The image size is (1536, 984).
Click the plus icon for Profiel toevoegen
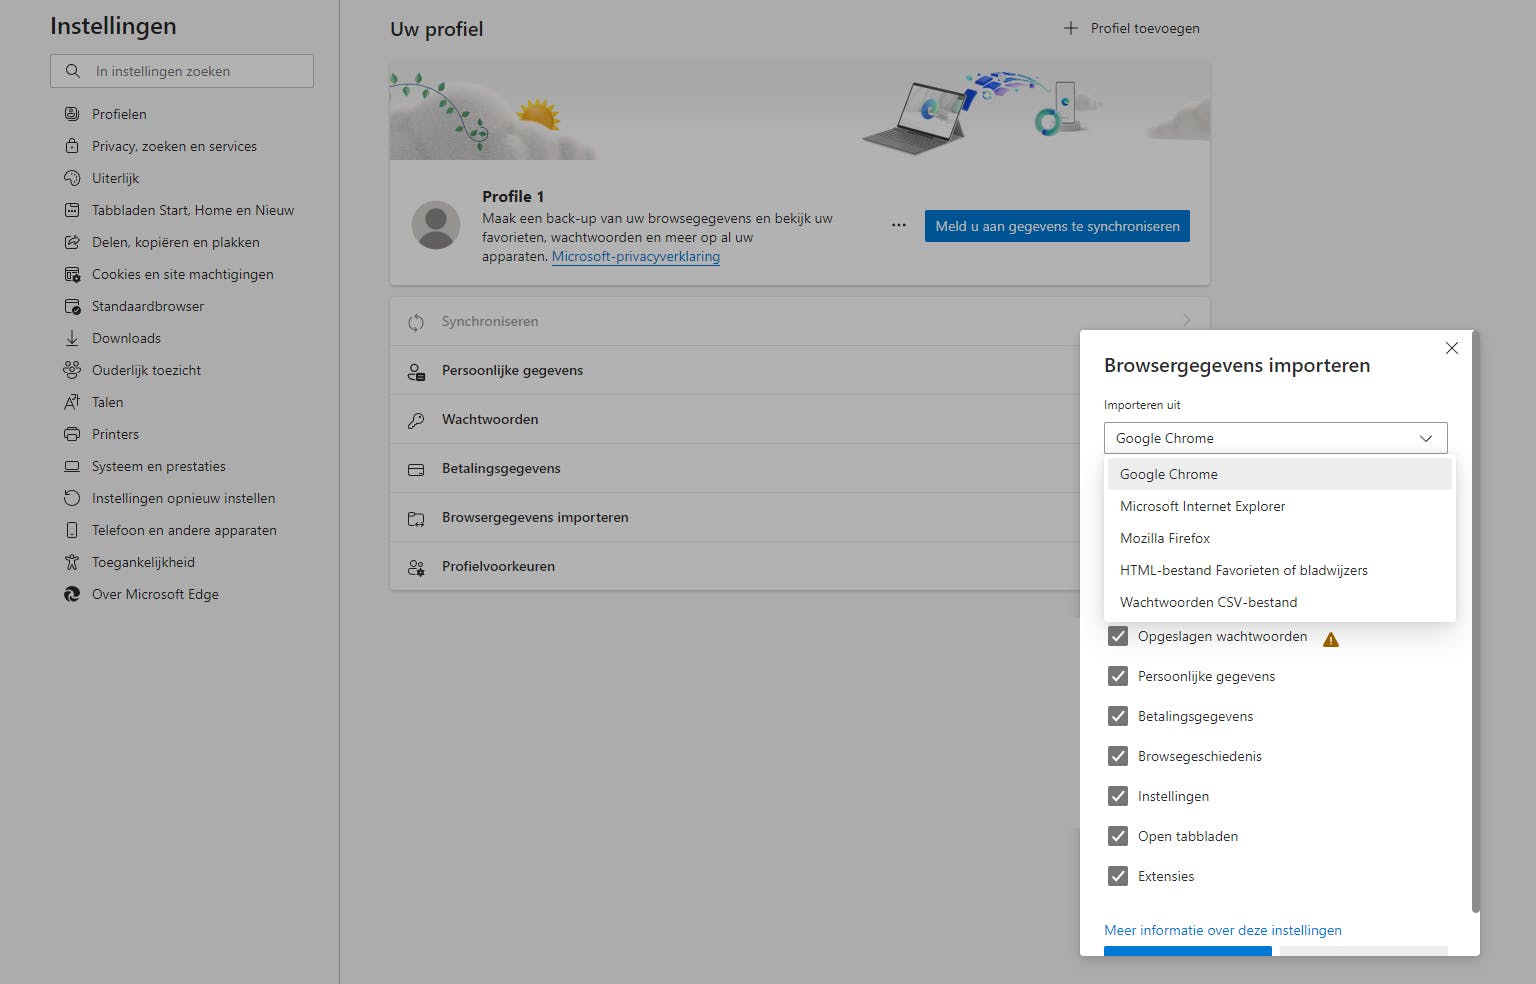[1071, 28]
